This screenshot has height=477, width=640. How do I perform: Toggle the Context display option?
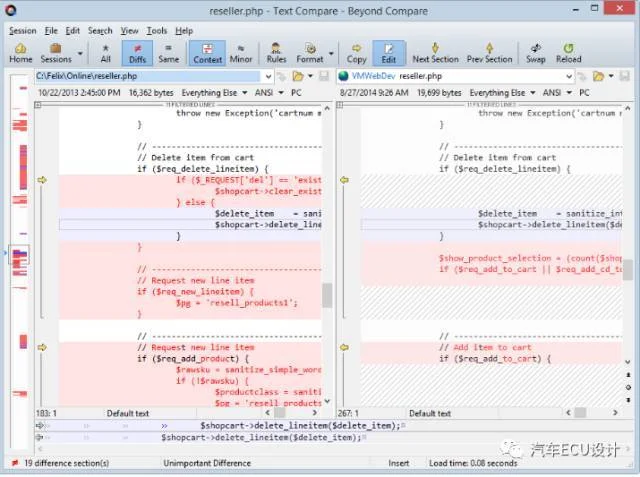(207, 53)
